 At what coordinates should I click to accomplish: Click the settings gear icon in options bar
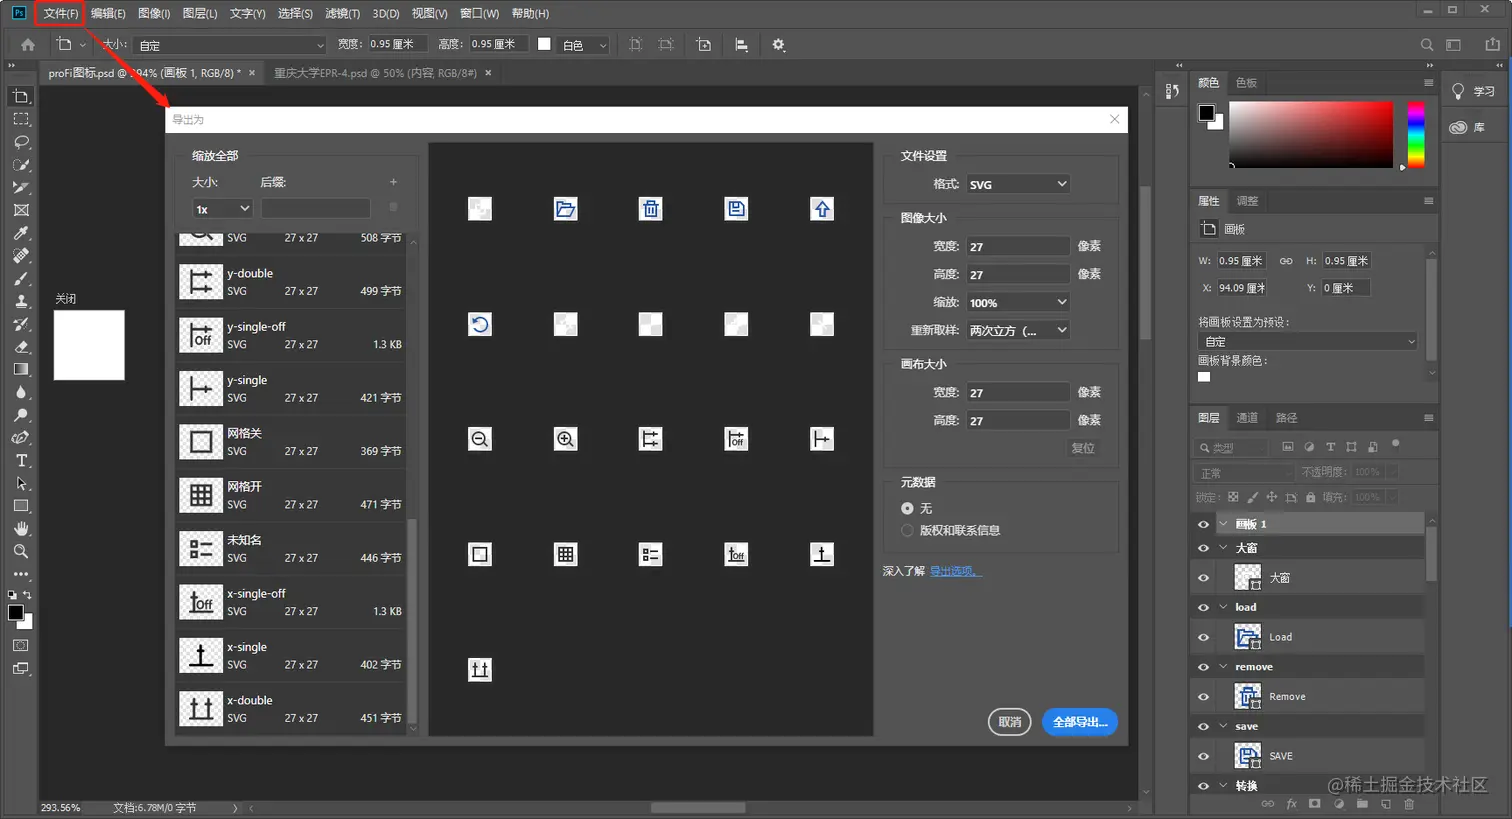778,45
